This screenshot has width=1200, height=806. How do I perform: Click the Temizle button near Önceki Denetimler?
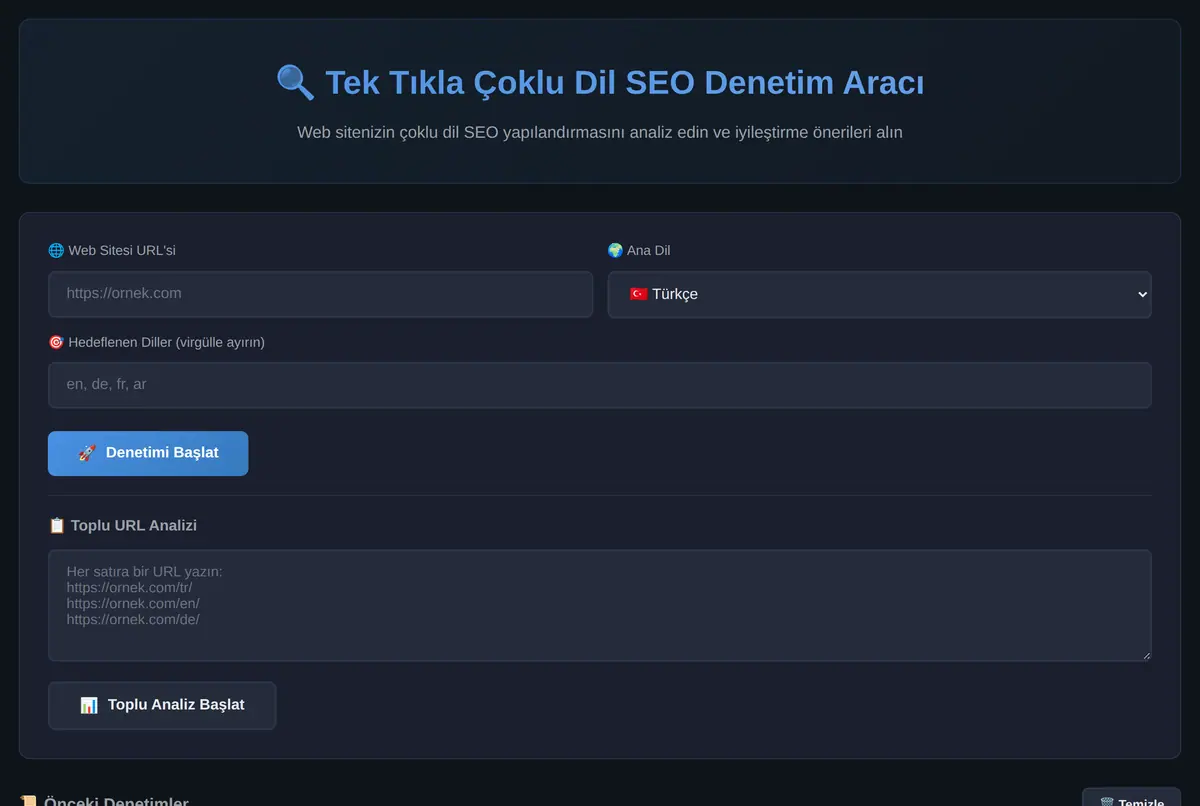click(x=1131, y=800)
